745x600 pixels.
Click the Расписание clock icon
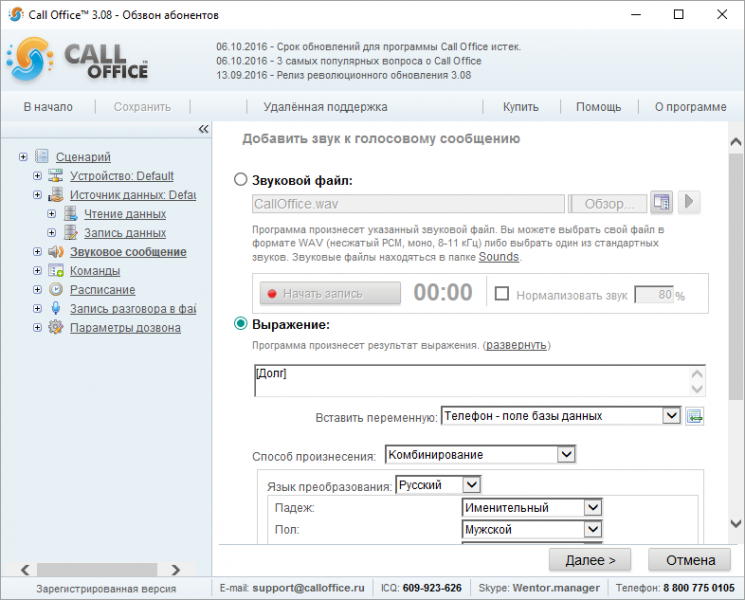[x=56, y=289]
